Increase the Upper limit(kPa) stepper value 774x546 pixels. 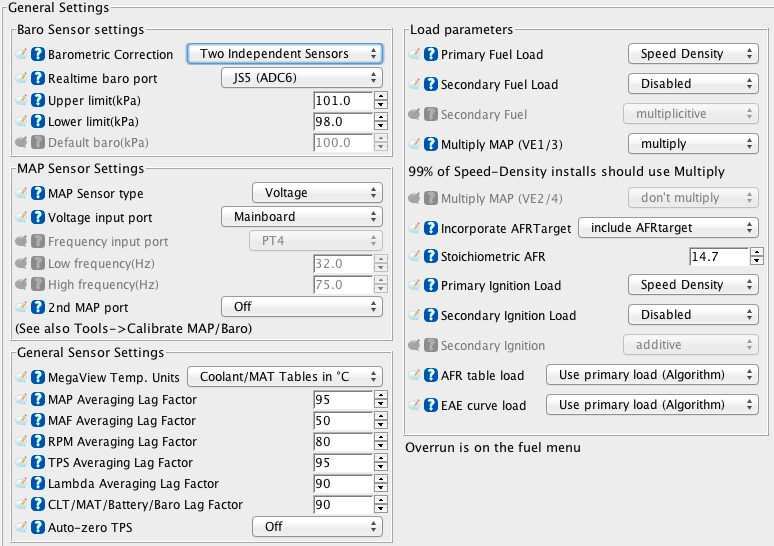pyautogui.click(x=380, y=96)
